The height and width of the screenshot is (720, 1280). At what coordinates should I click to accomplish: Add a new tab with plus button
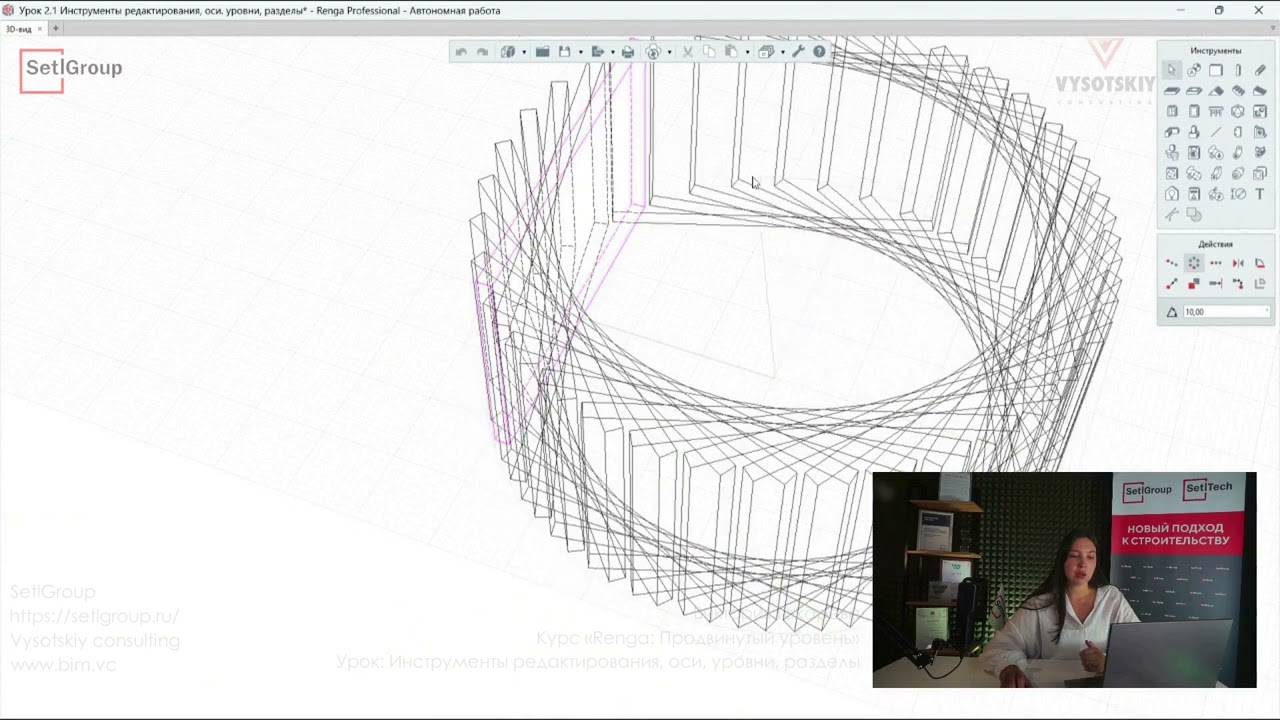tap(56, 29)
